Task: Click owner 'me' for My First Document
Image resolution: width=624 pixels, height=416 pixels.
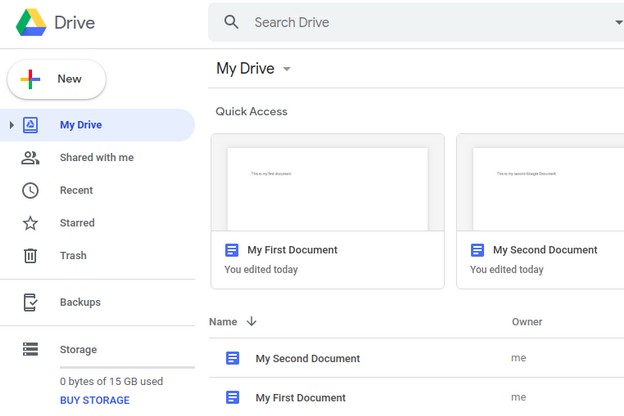Action: (x=519, y=397)
